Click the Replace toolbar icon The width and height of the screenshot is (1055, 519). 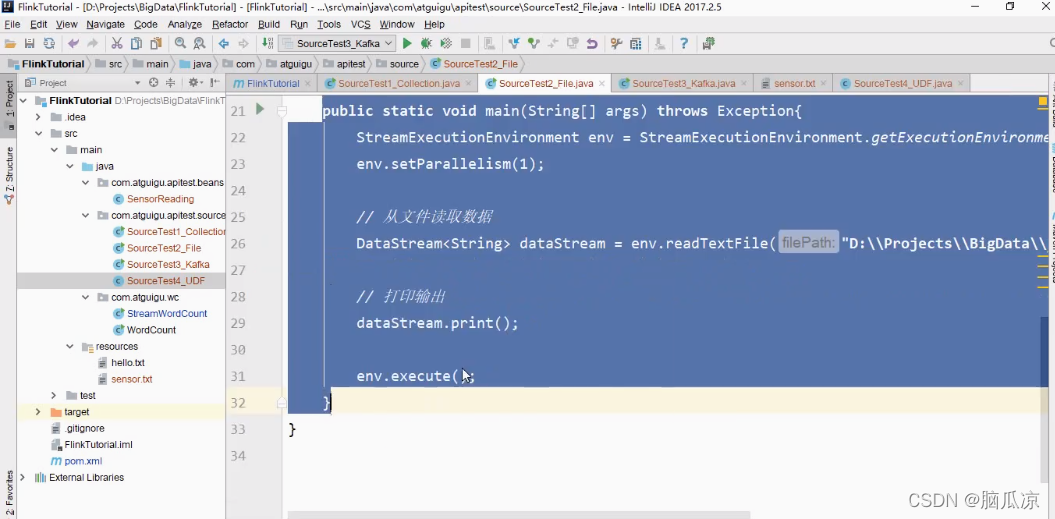click(x=199, y=44)
